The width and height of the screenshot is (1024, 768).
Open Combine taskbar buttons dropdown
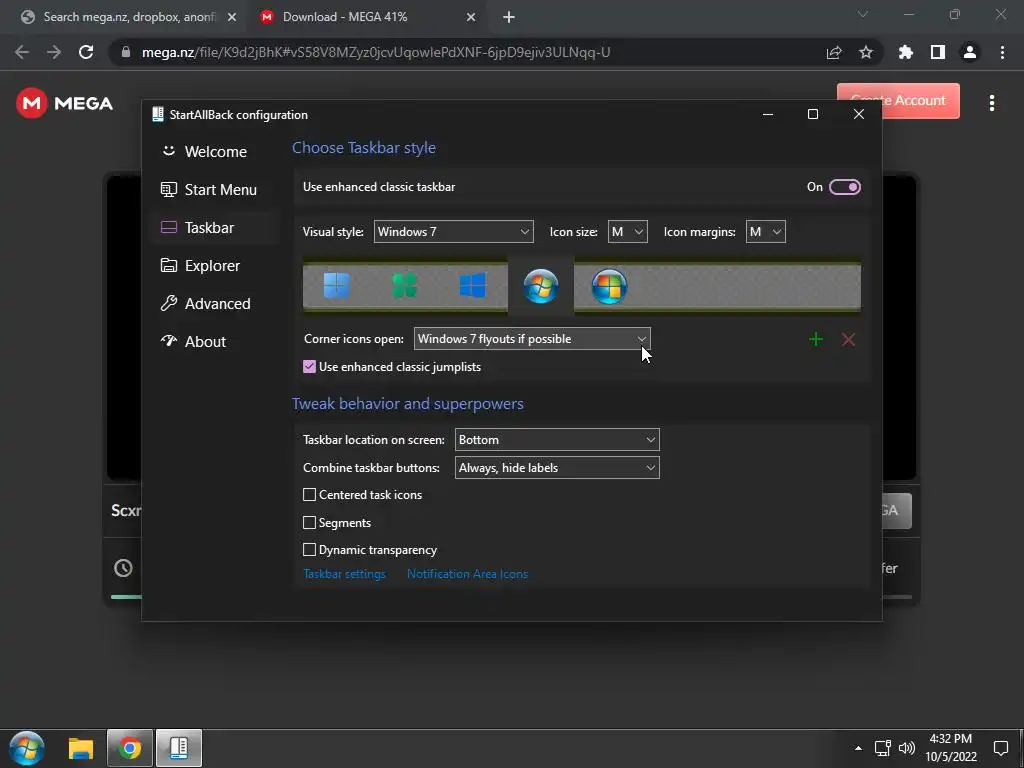click(557, 468)
